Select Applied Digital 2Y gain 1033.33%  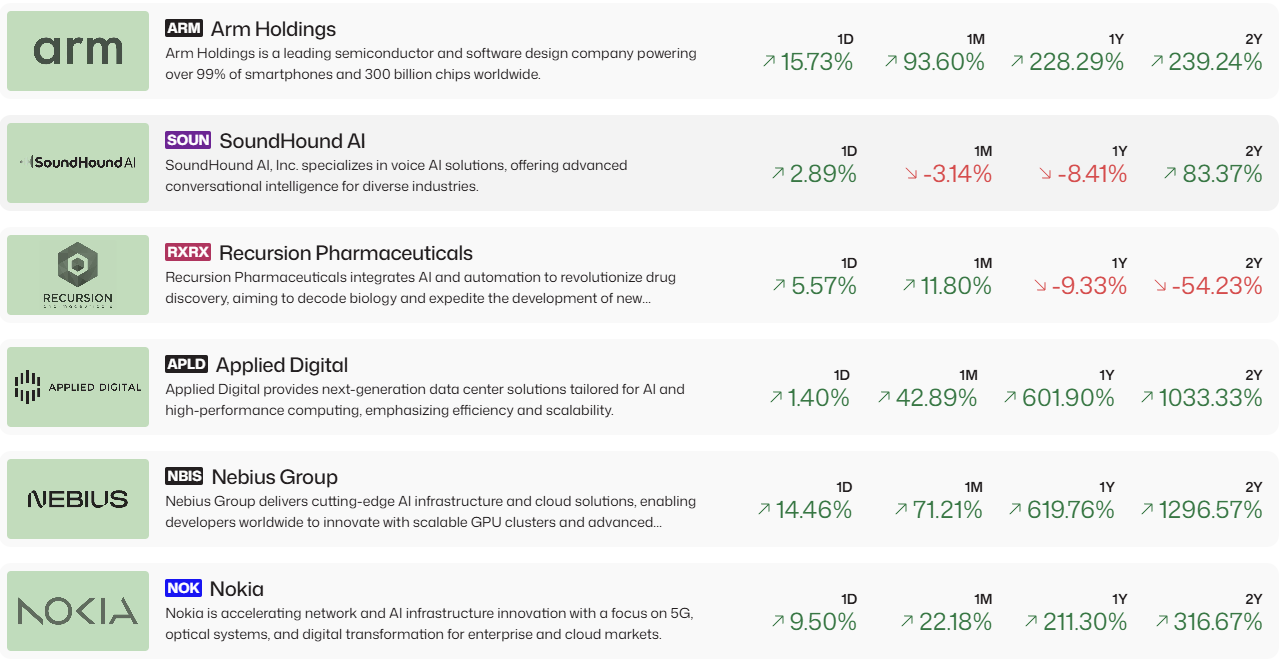[x=1201, y=398]
